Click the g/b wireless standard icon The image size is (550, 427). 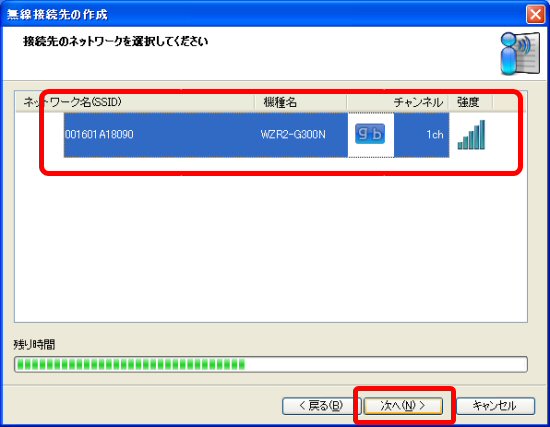(x=370, y=134)
